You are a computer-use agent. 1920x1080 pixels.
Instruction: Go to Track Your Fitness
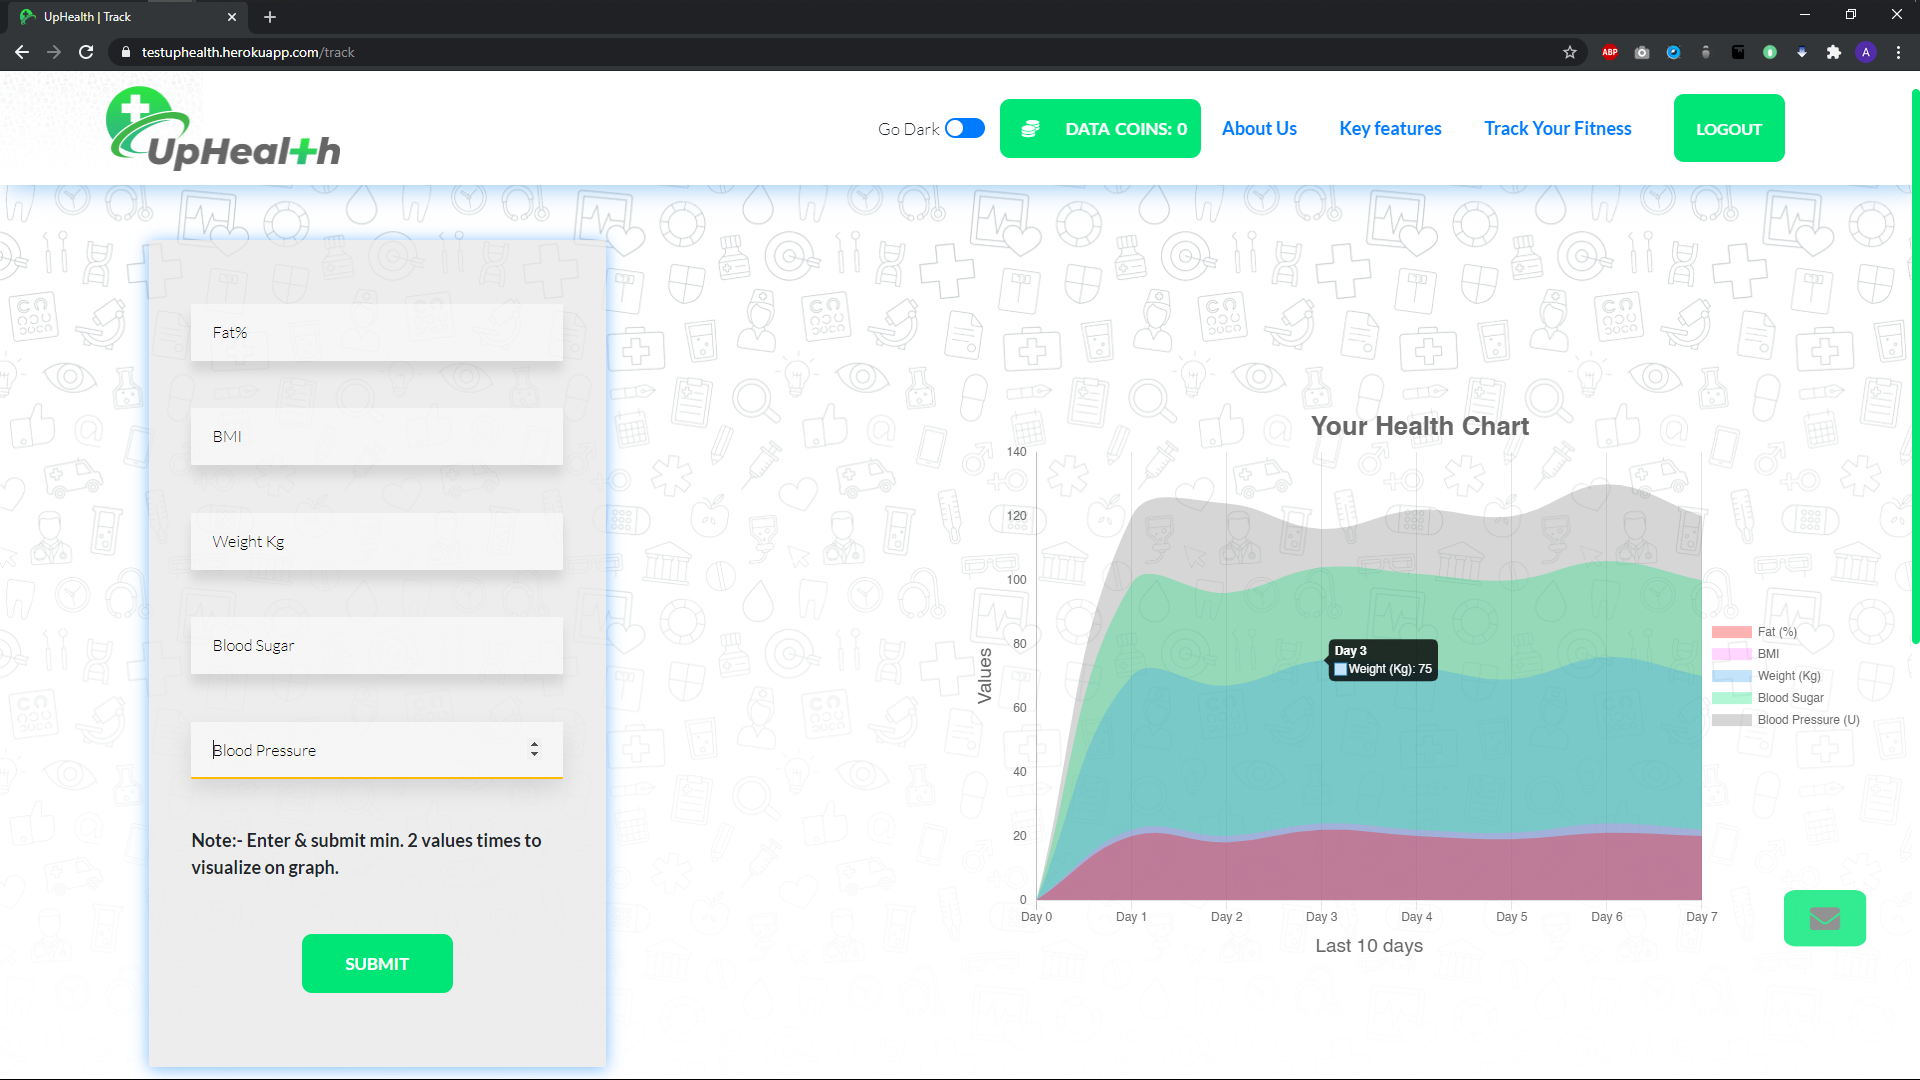[x=1557, y=128]
